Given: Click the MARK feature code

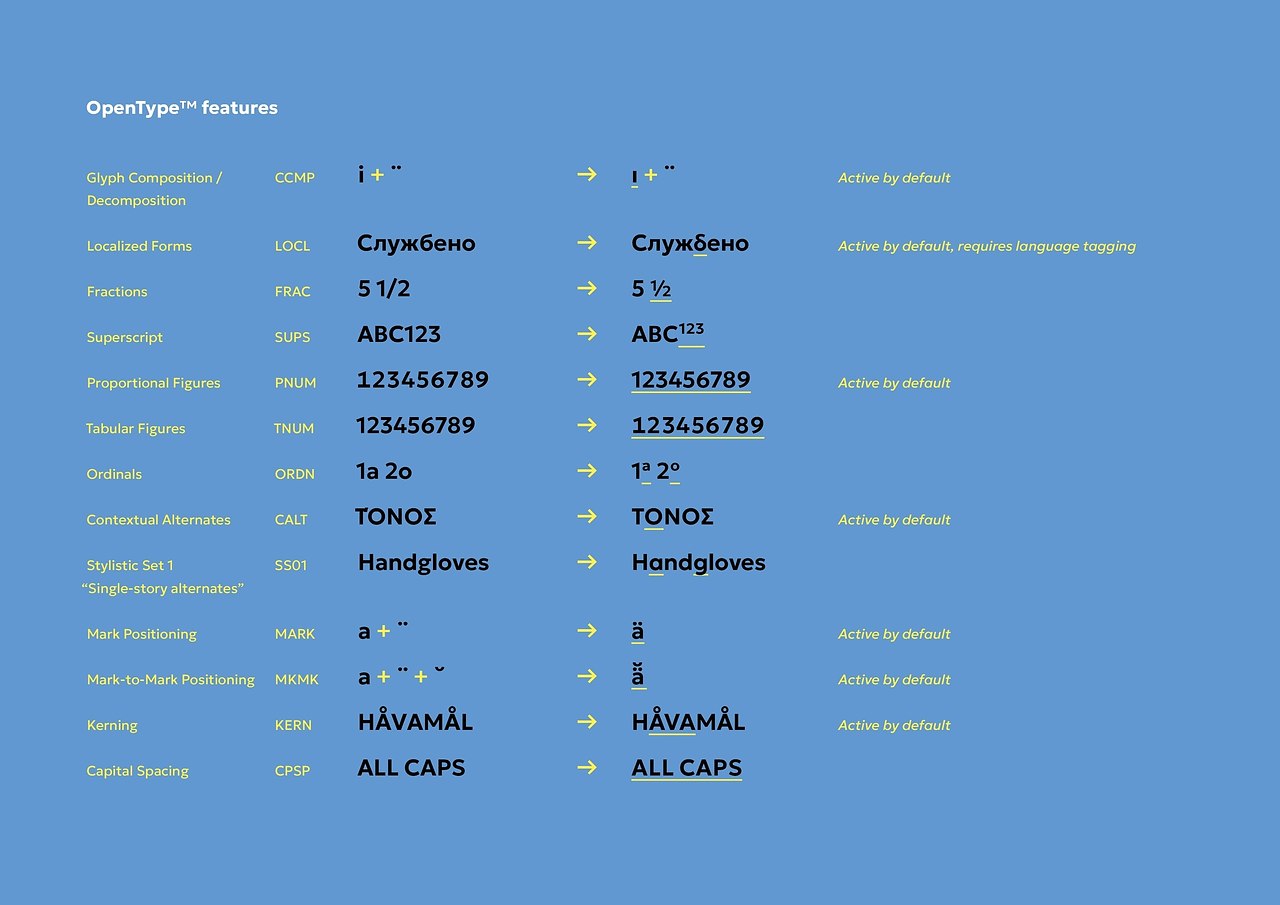Looking at the screenshot, I should click(x=295, y=635).
